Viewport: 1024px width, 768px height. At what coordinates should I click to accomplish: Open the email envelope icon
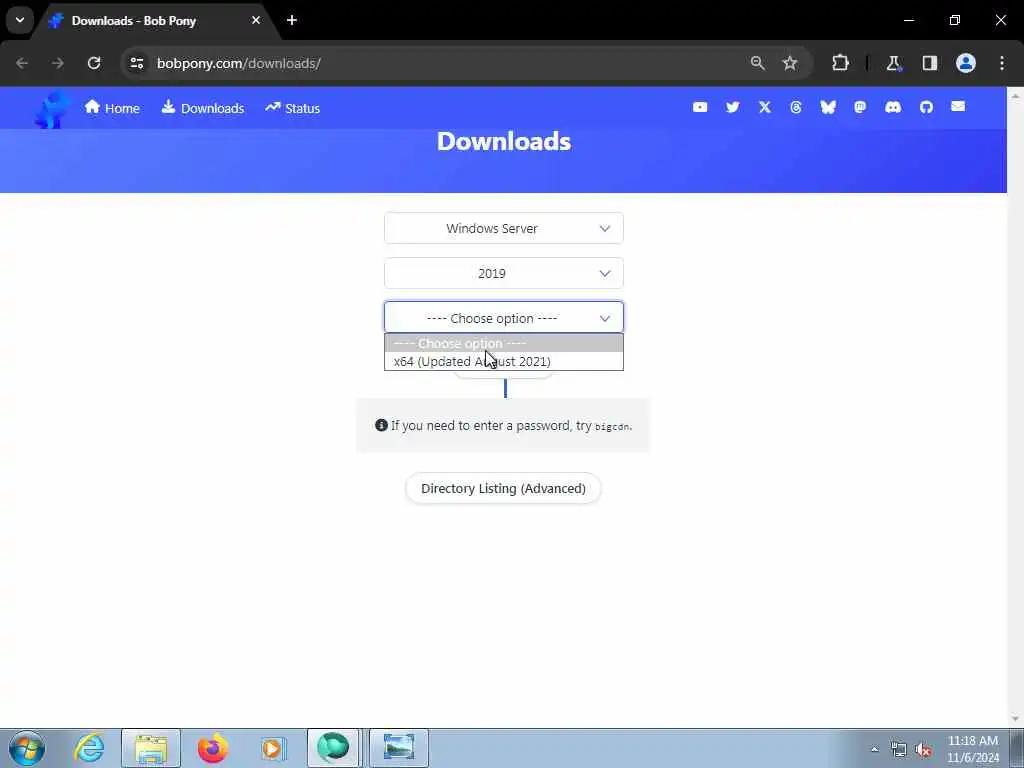tap(958, 106)
